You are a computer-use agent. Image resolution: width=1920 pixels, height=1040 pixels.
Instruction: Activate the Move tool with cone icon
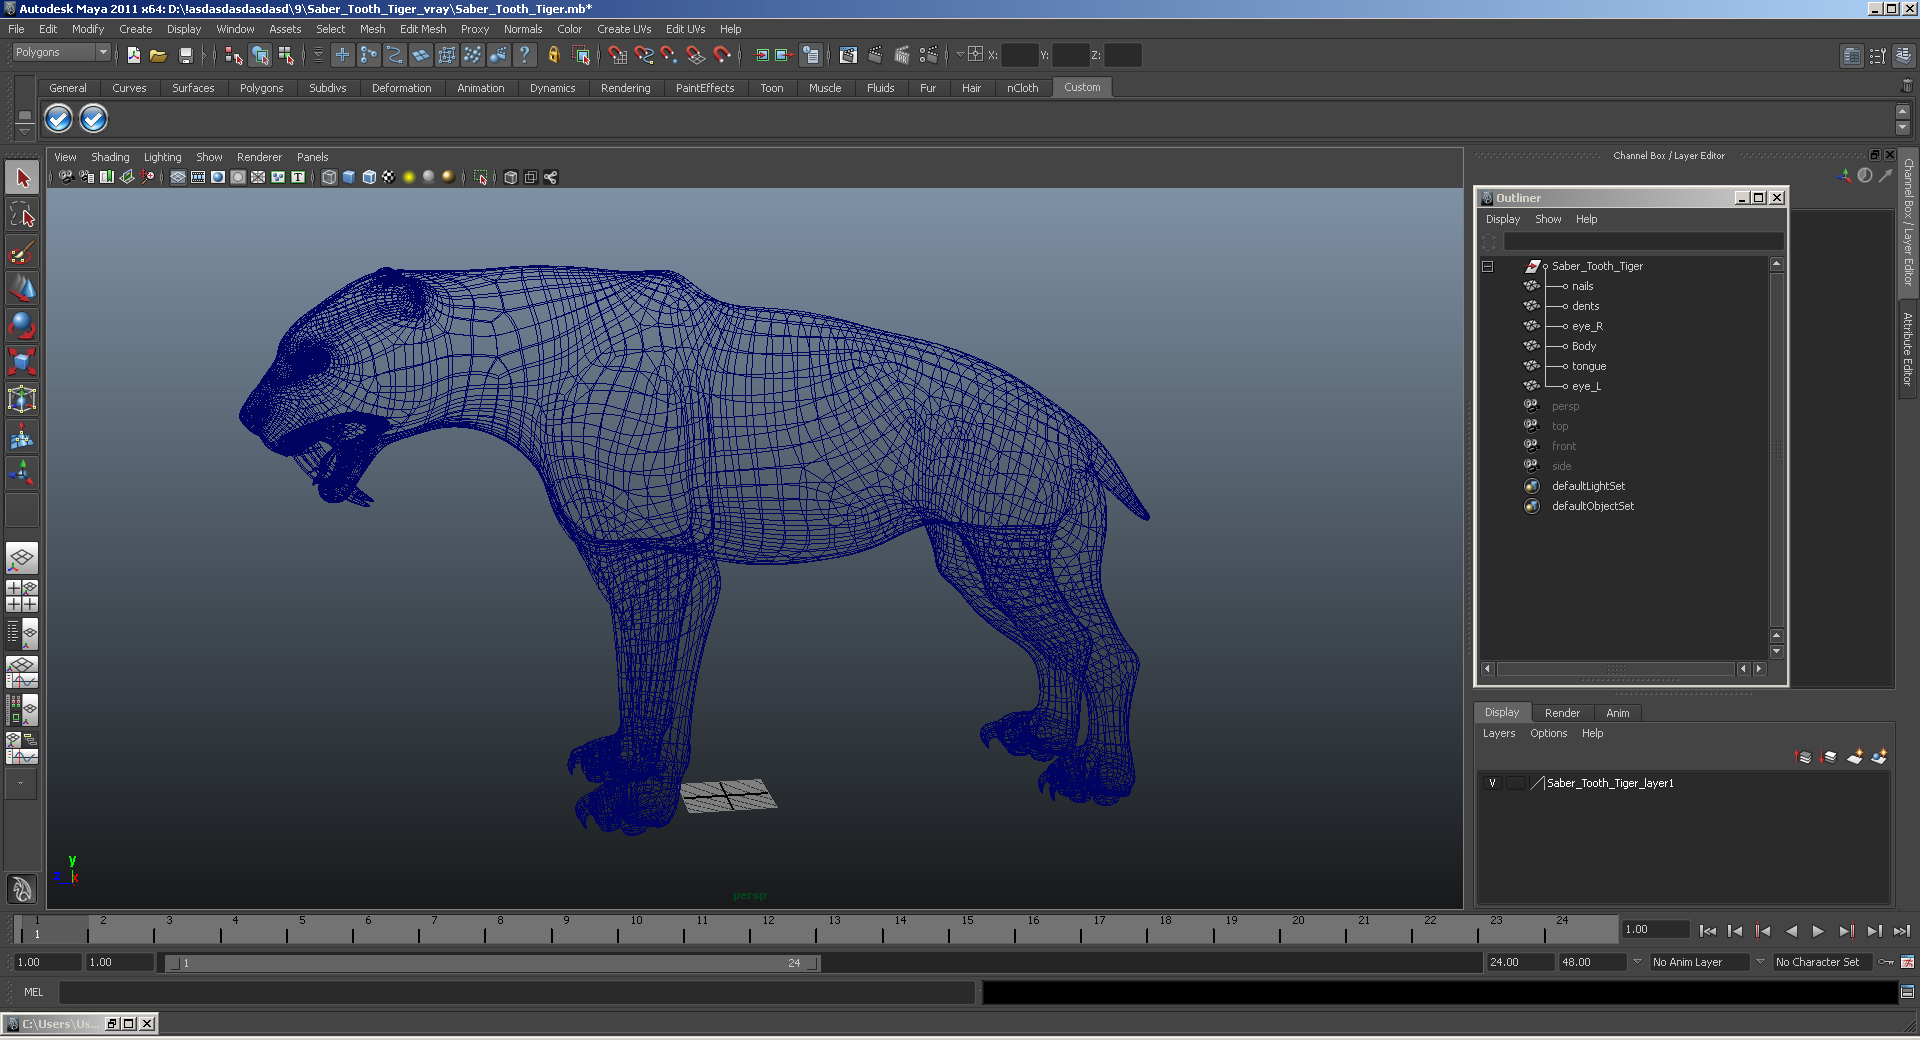[22, 289]
